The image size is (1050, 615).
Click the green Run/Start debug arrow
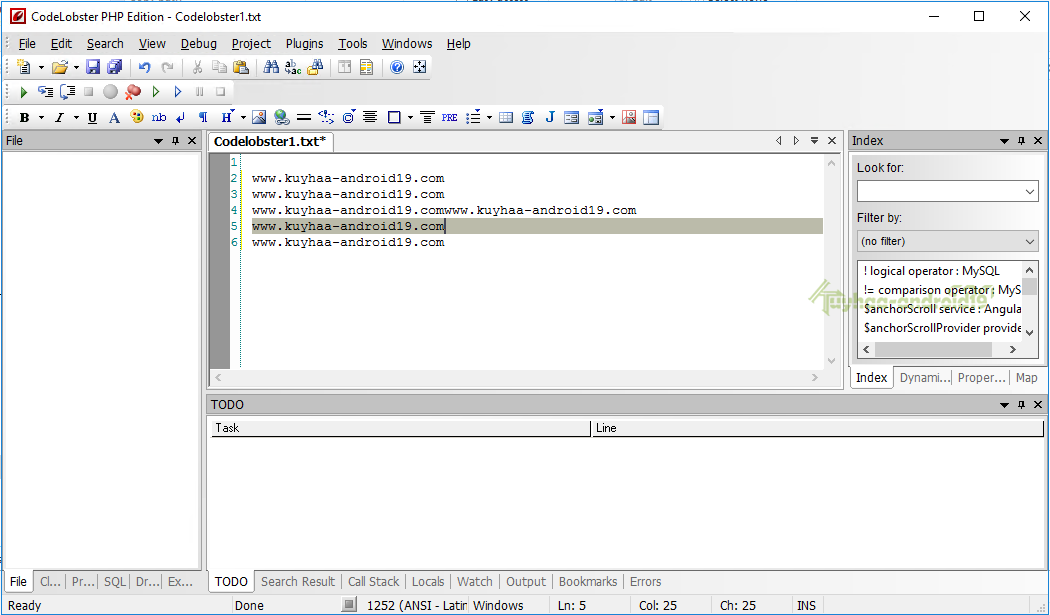point(23,92)
